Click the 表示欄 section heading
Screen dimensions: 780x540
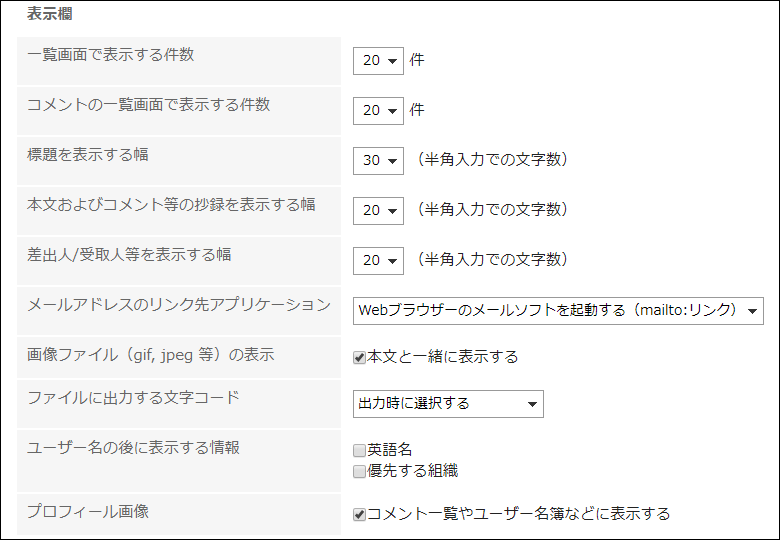(x=49, y=16)
